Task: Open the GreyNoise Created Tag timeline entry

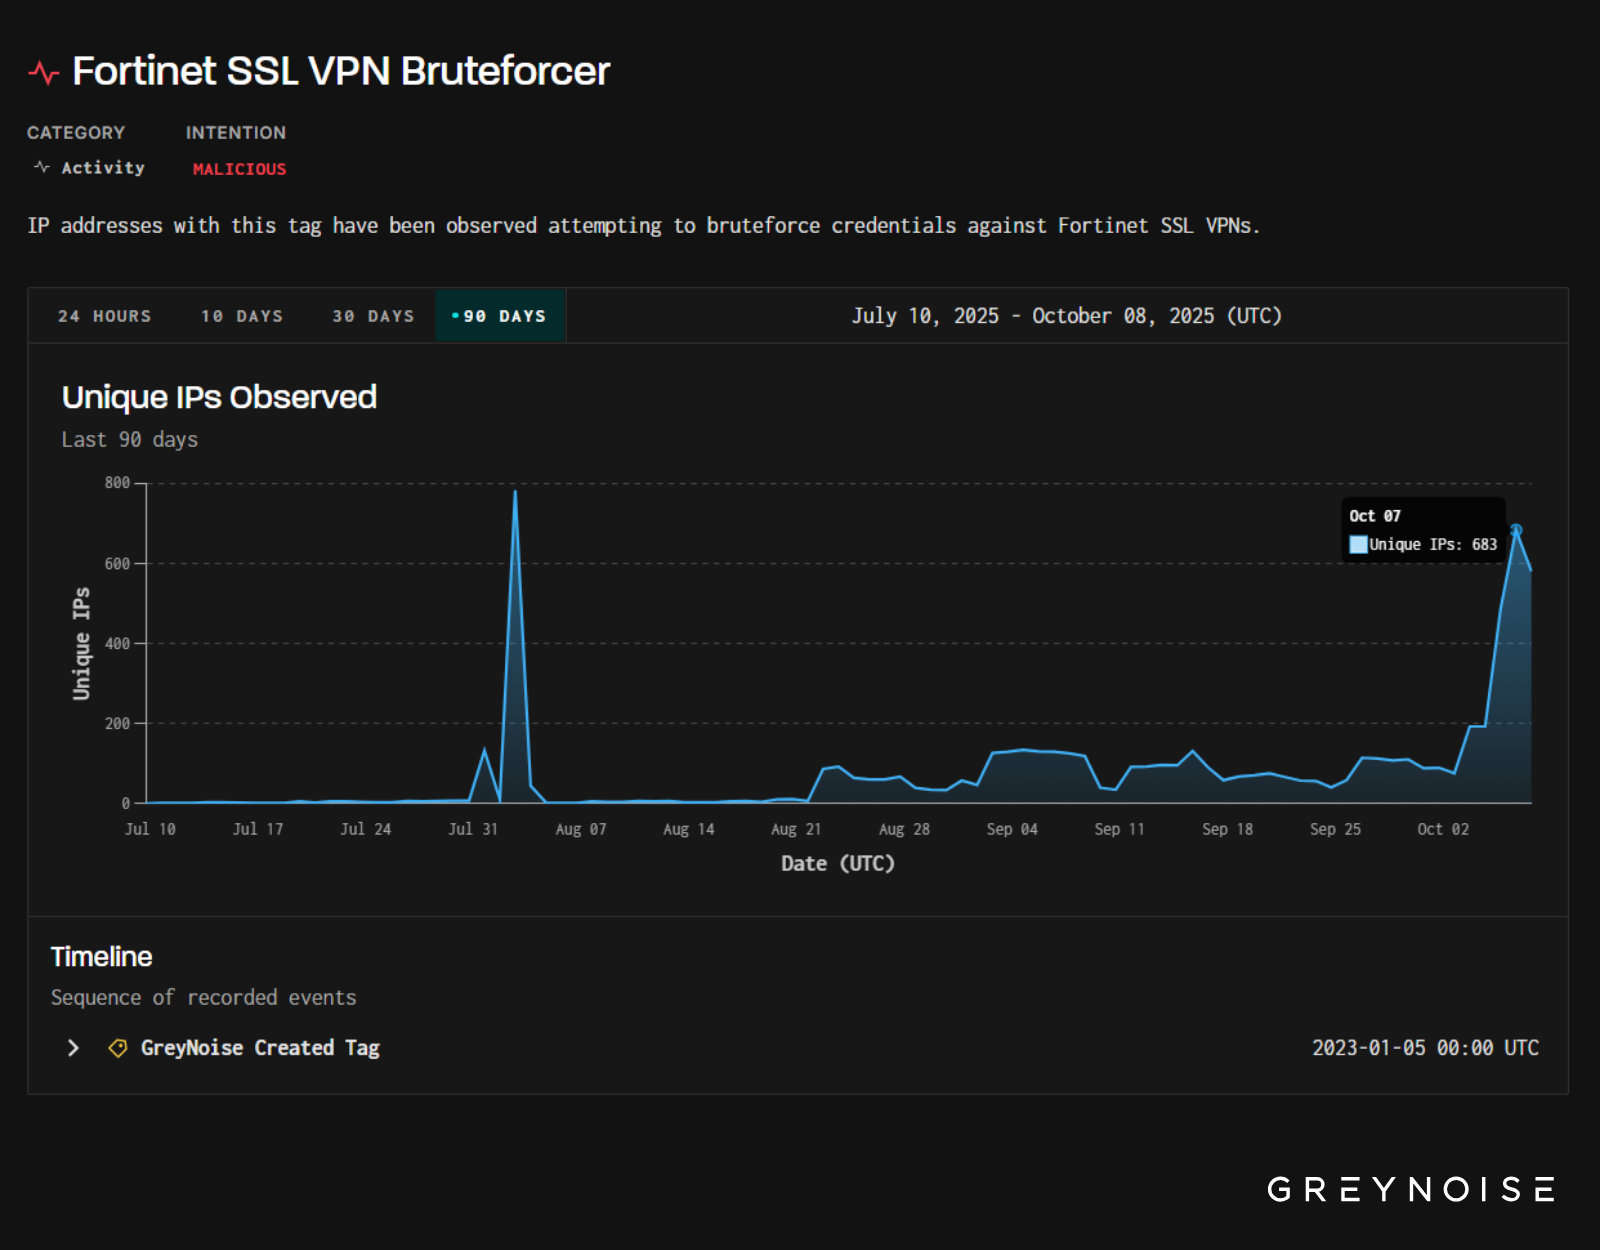Action: pyautogui.click(x=260, y=1048)
